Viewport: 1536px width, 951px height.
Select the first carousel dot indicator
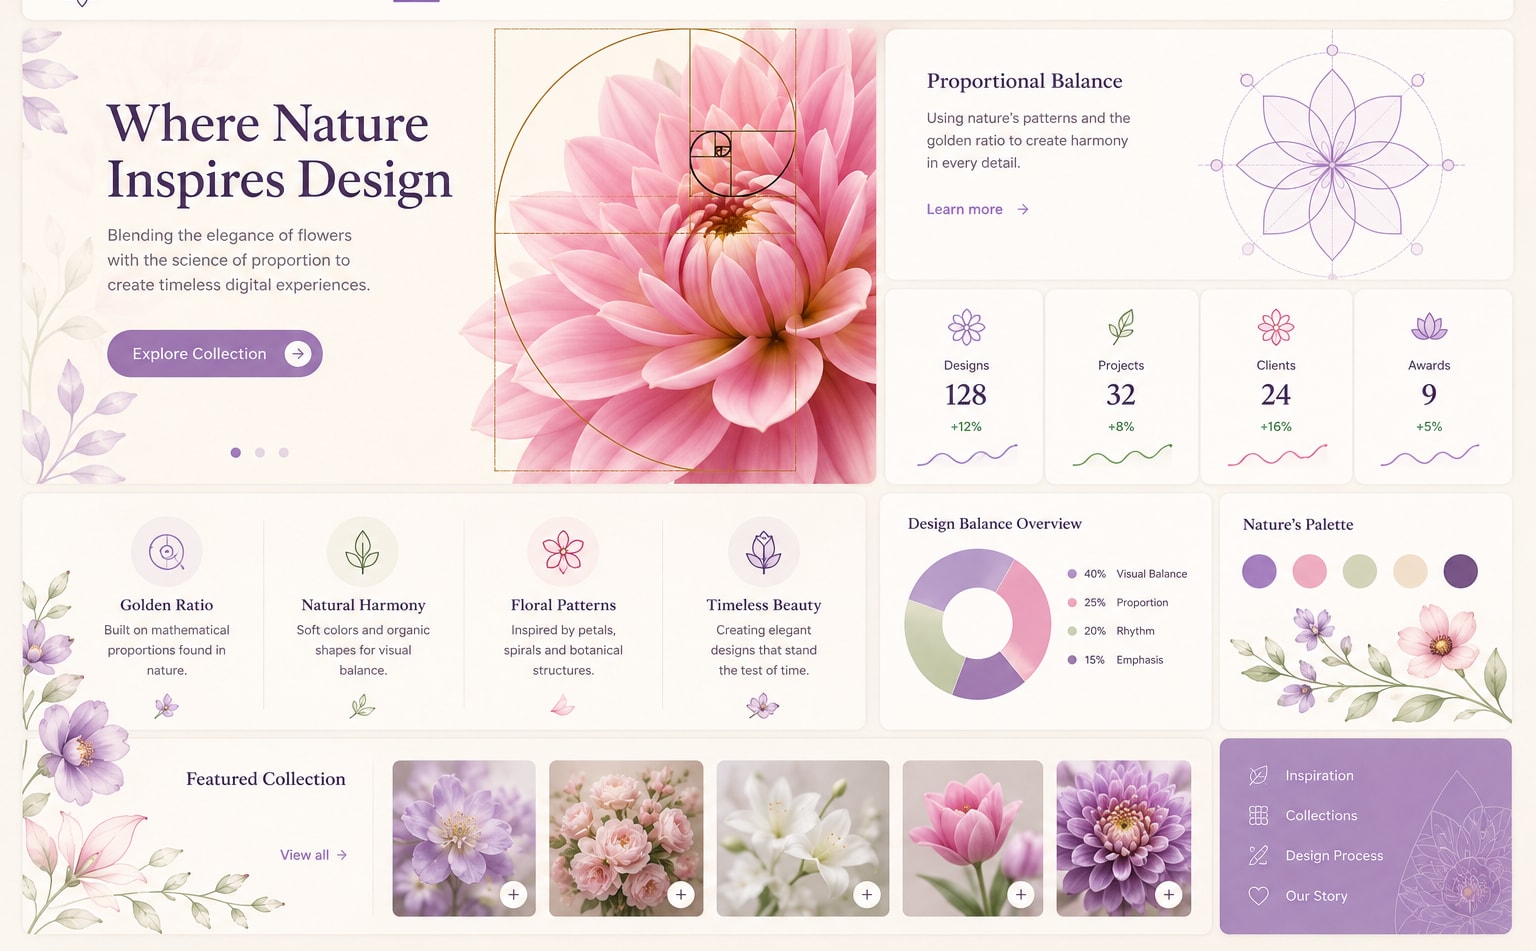[236, 453]
